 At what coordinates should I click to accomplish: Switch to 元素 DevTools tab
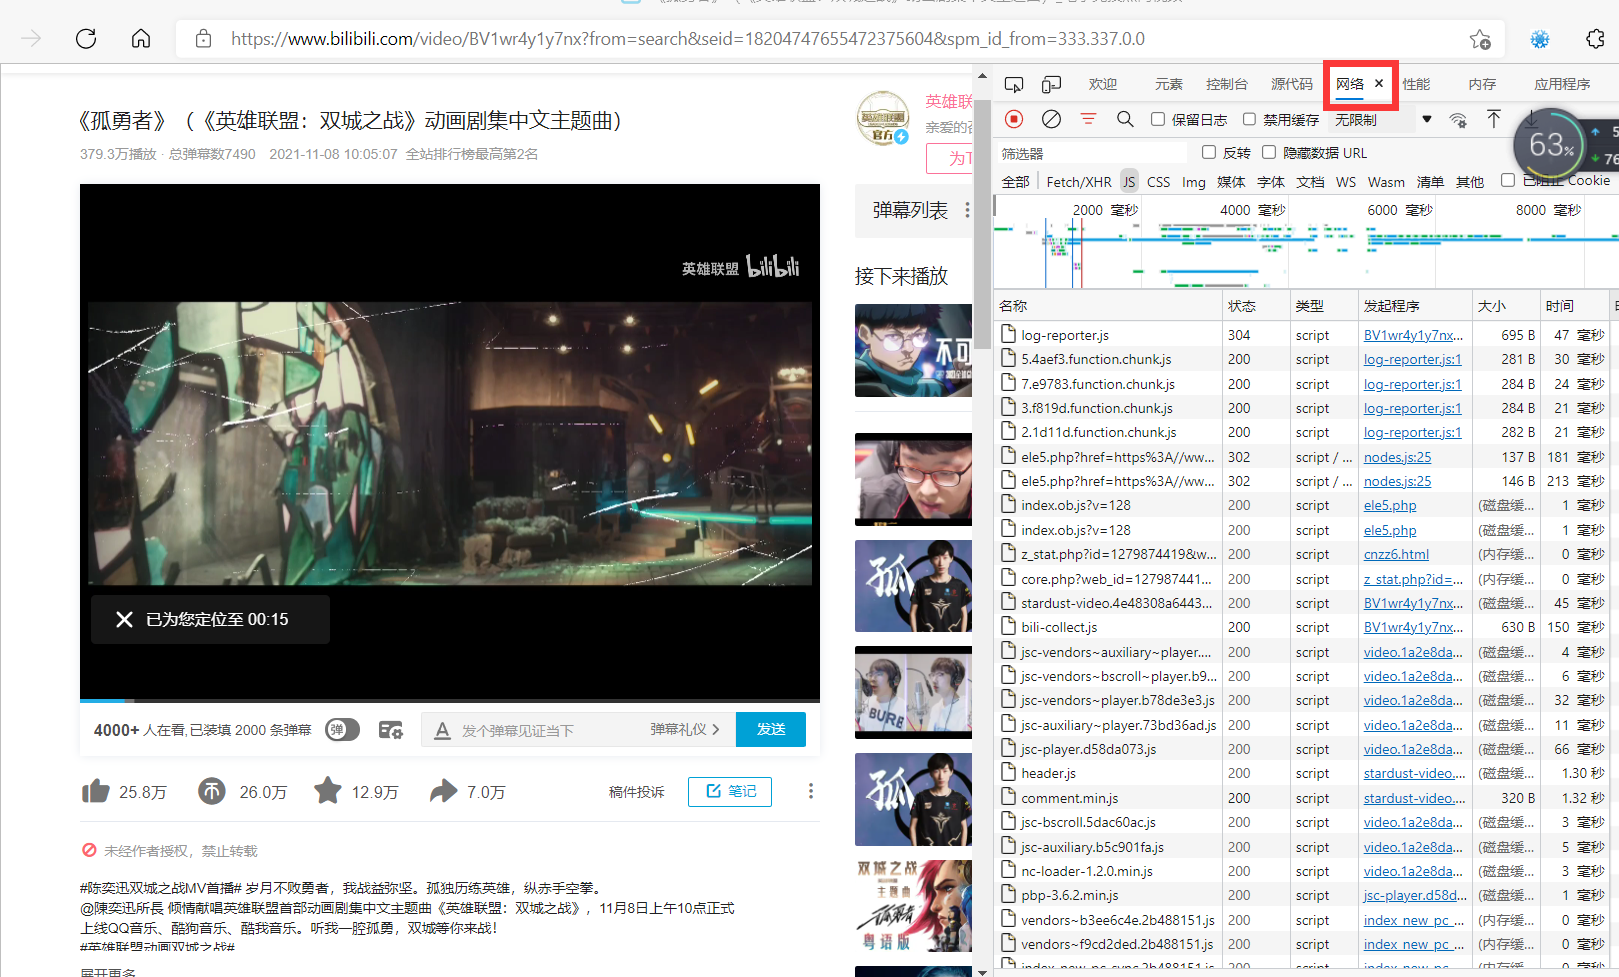point(1168,85)
